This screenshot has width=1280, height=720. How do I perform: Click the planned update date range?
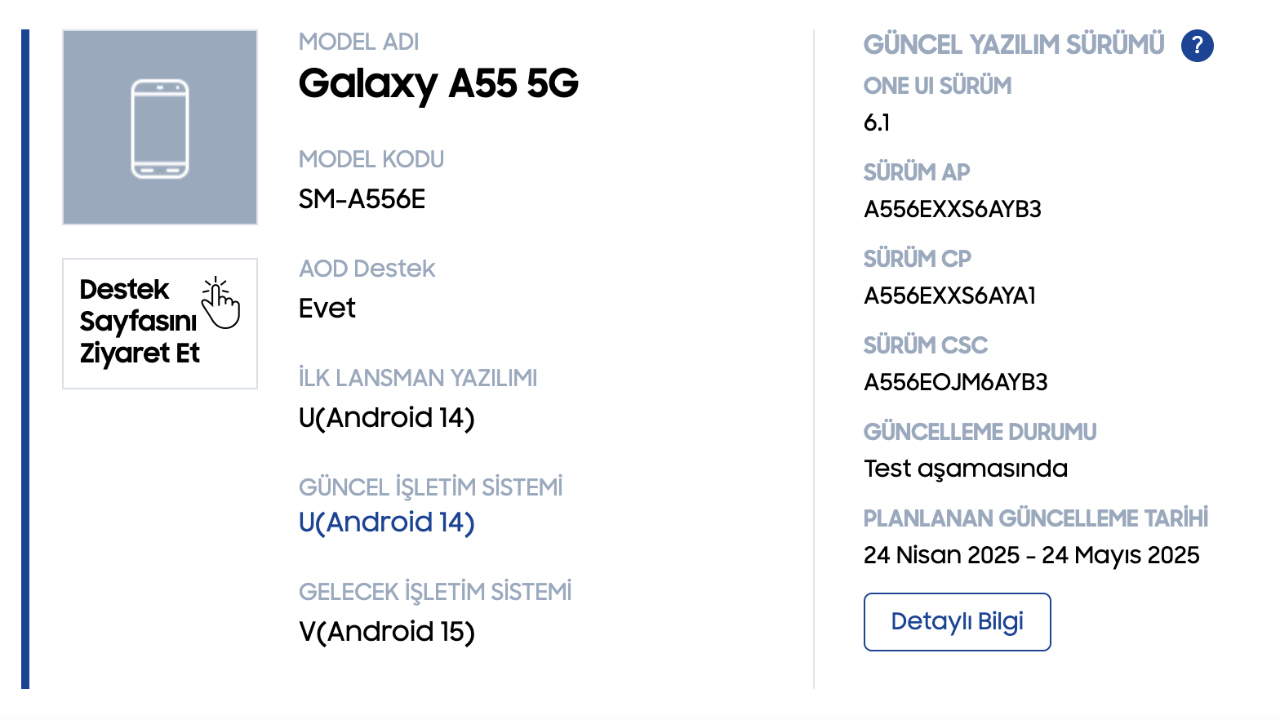point(1032,555)
